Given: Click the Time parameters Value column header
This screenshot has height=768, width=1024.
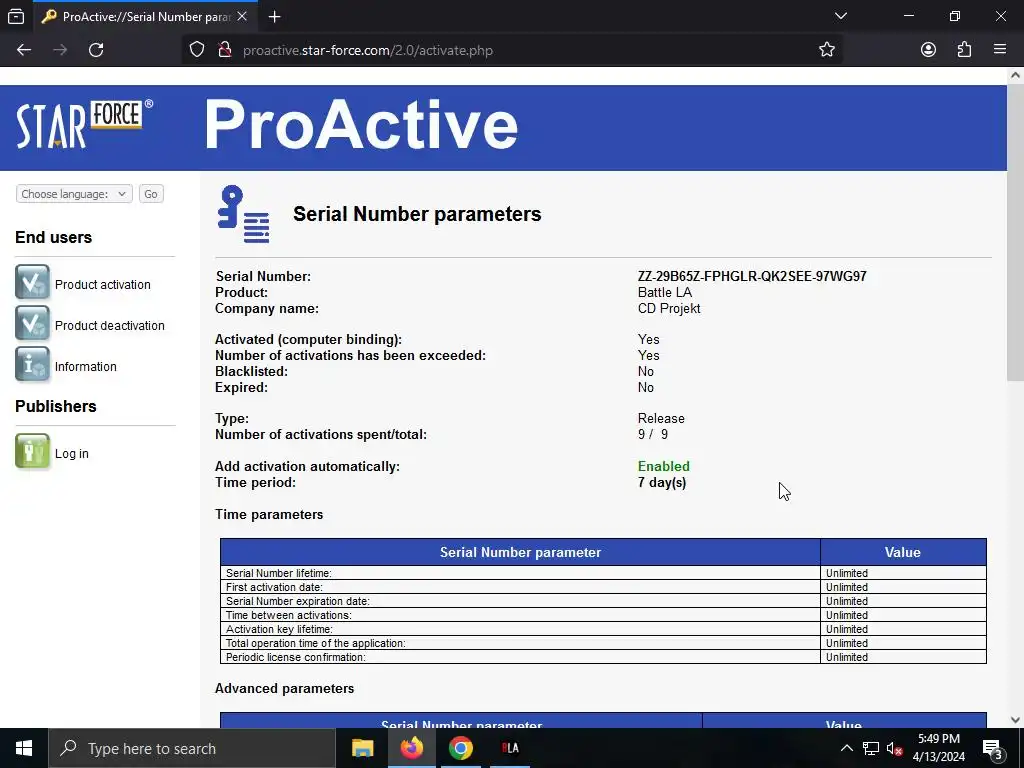Looking at the screenshot, I should pyautogui.click(x=903, y=552).
